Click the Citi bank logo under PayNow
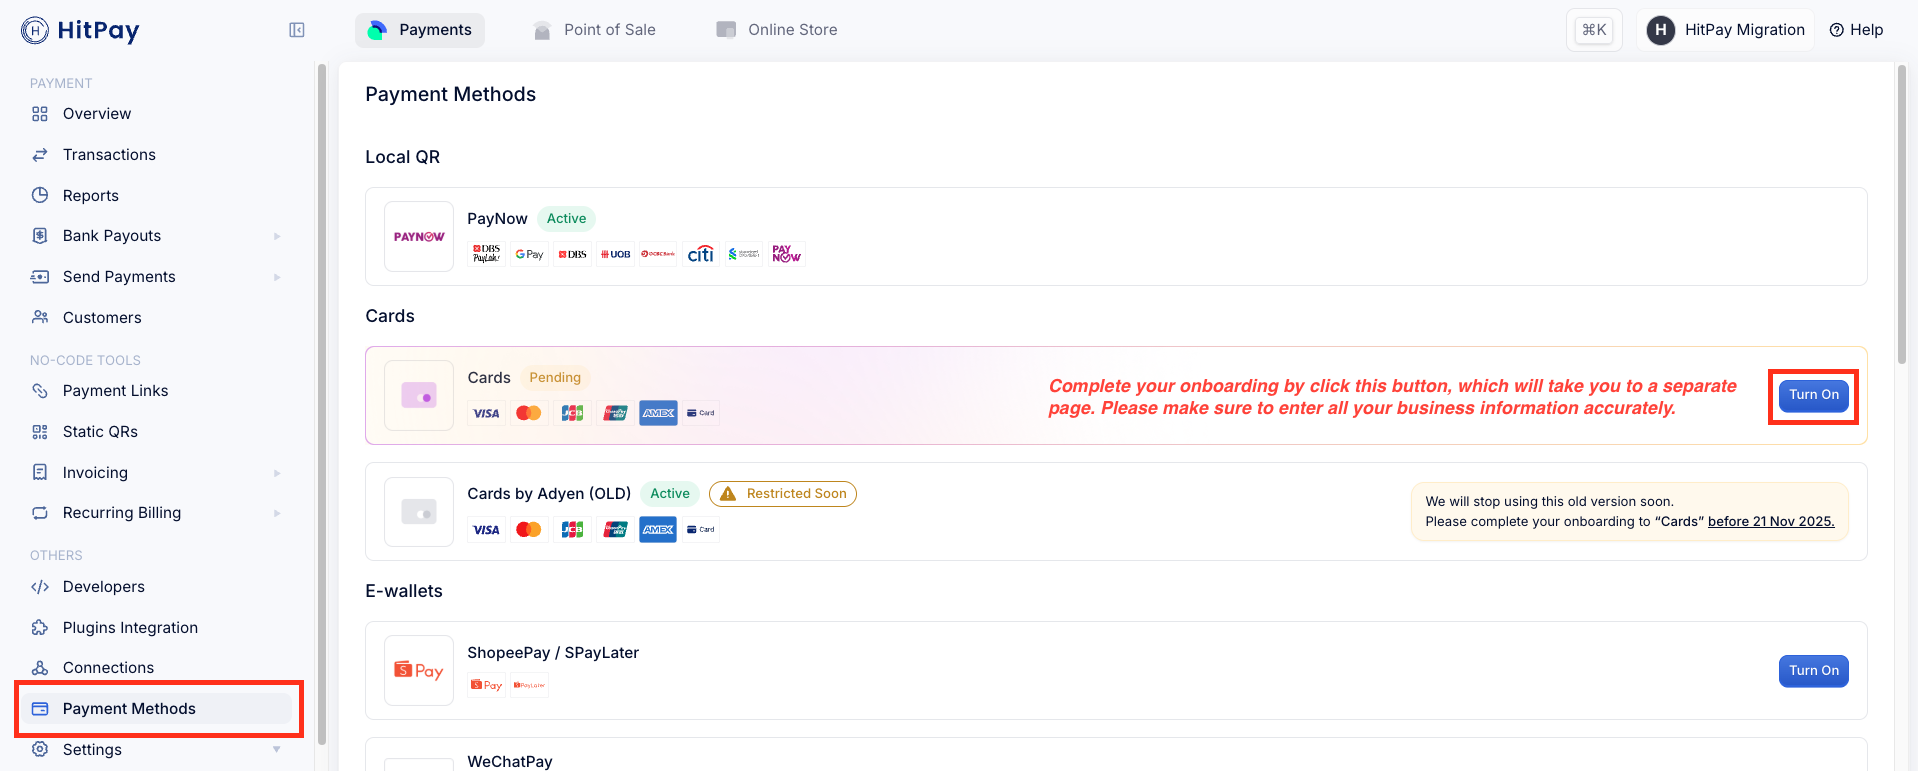 point(701,254)
